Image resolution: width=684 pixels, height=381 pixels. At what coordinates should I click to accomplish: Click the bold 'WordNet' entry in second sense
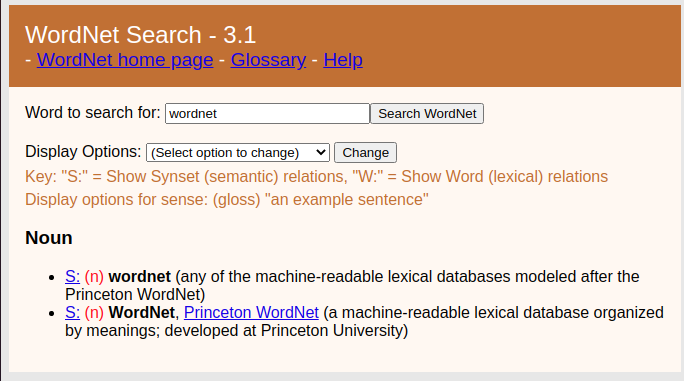(x=142, y=312)
